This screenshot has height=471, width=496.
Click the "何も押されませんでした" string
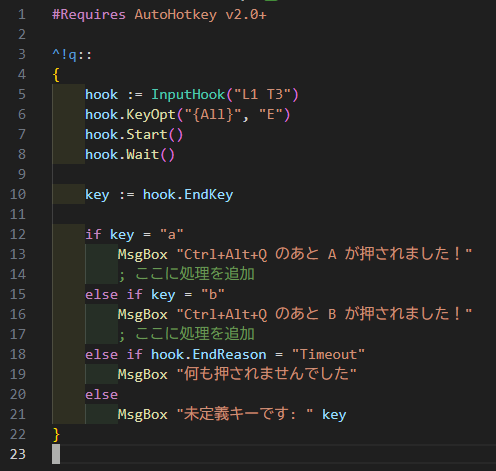[x=267, y=374]
